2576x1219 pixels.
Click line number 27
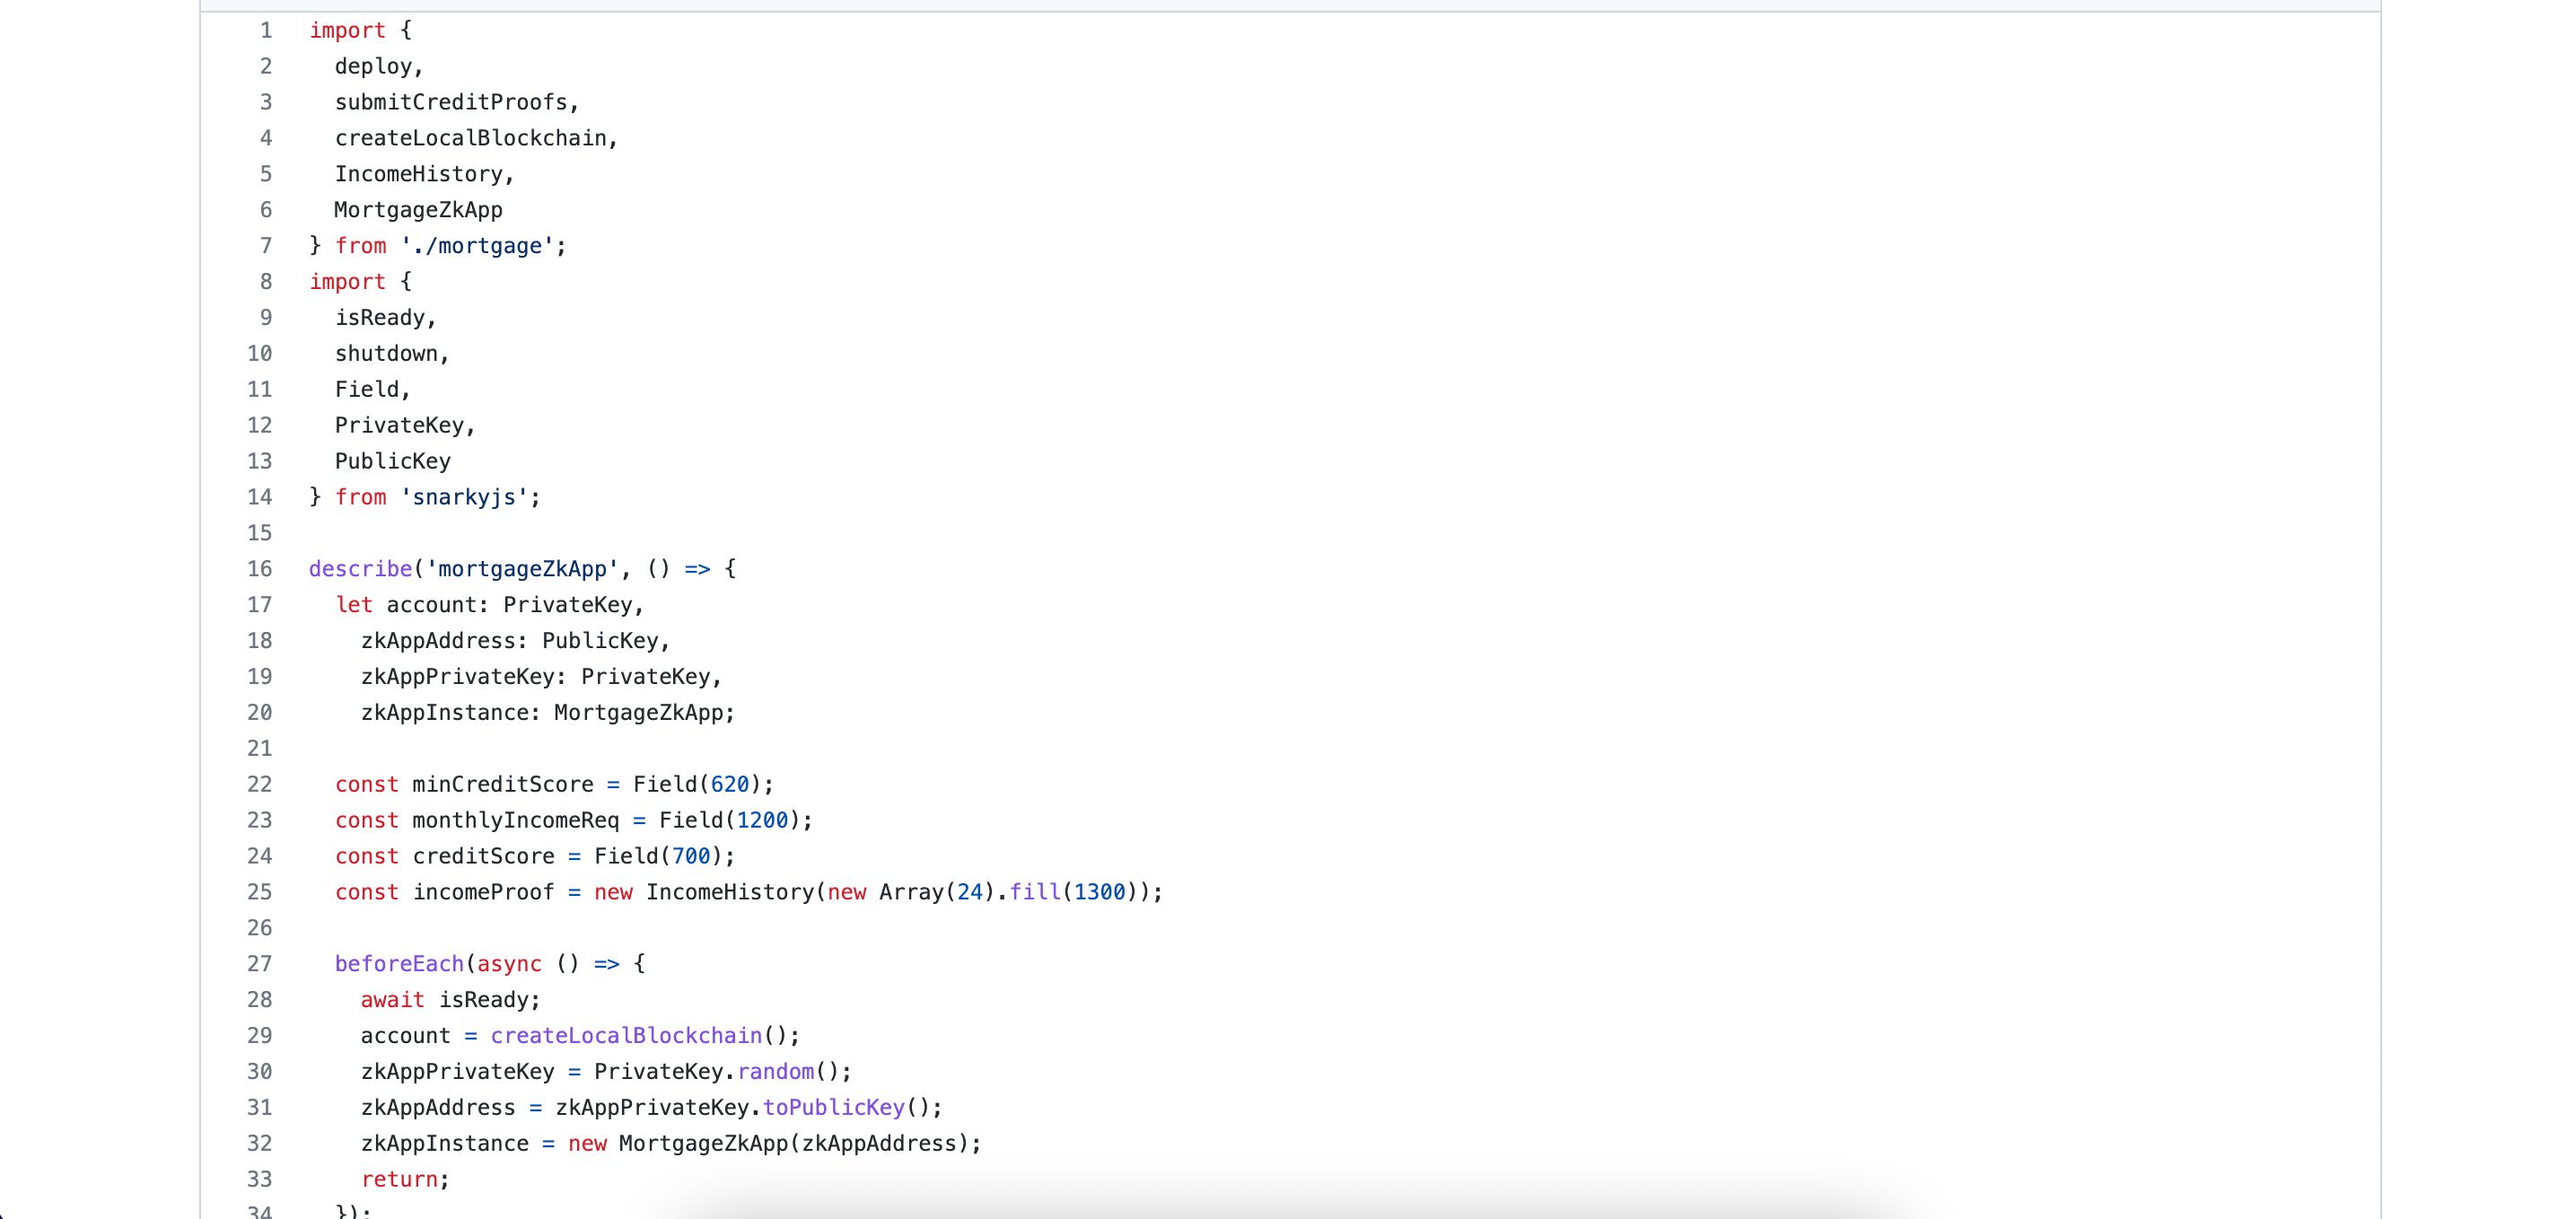click(260, 964)
